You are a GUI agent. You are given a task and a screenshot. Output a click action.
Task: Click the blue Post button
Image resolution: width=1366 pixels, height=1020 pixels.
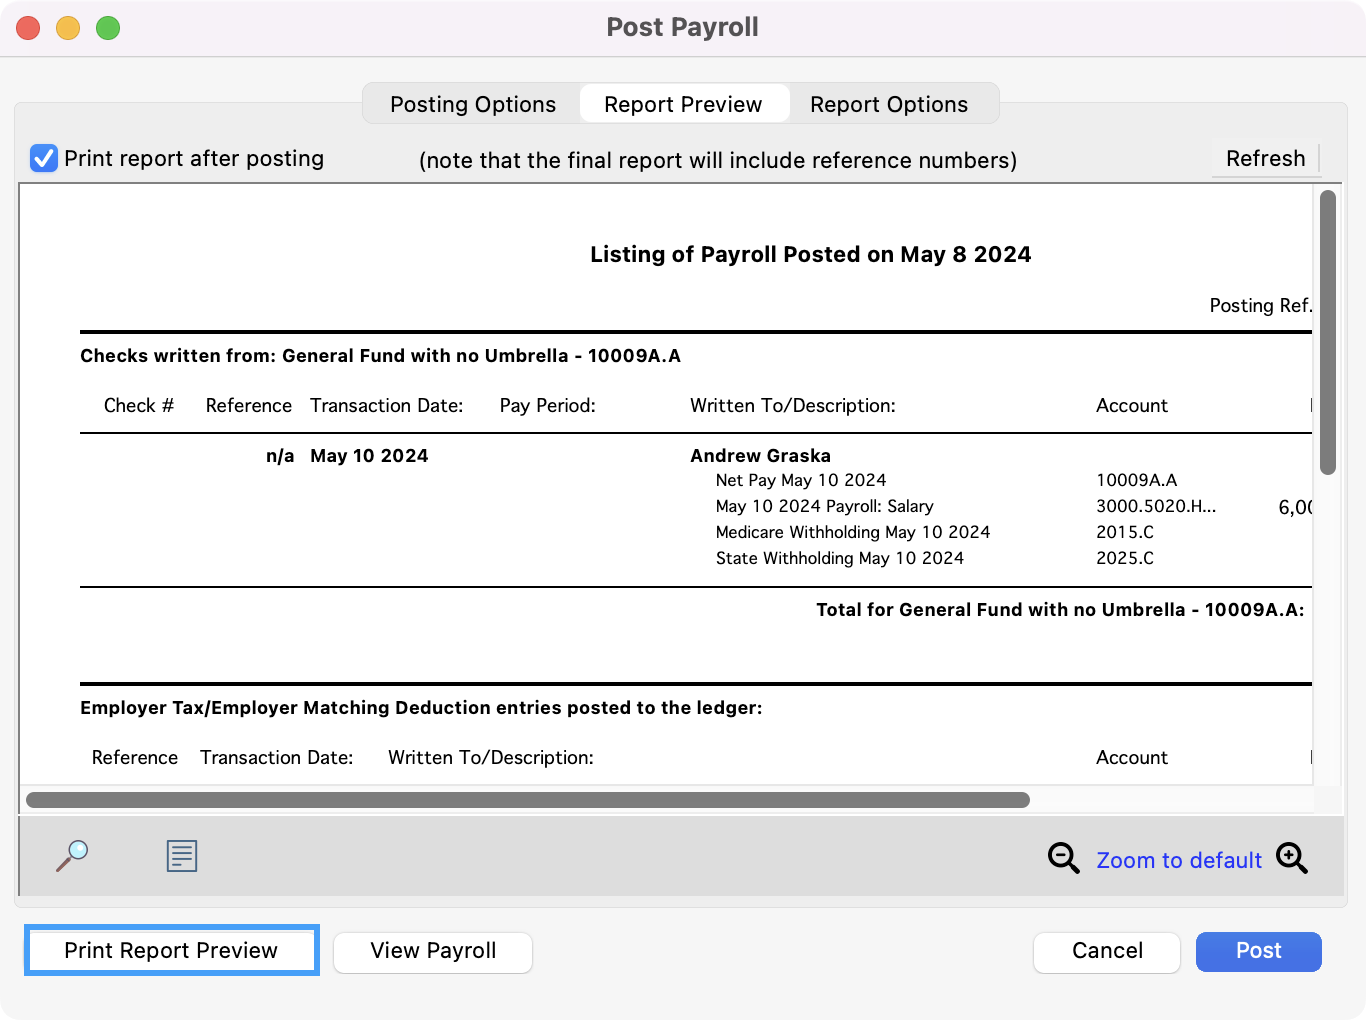point(1258,951)
